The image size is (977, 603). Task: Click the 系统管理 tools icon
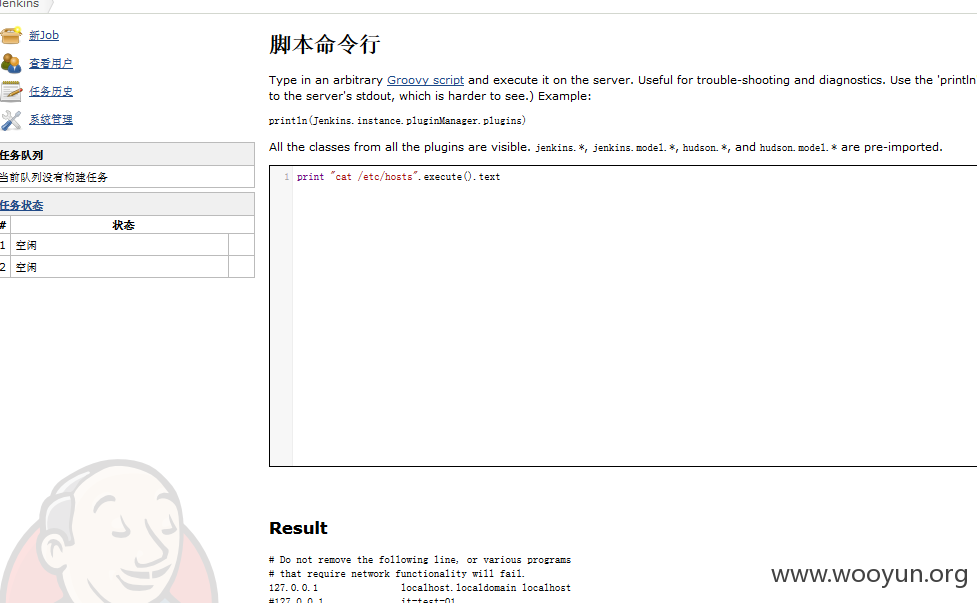point(11,120)
